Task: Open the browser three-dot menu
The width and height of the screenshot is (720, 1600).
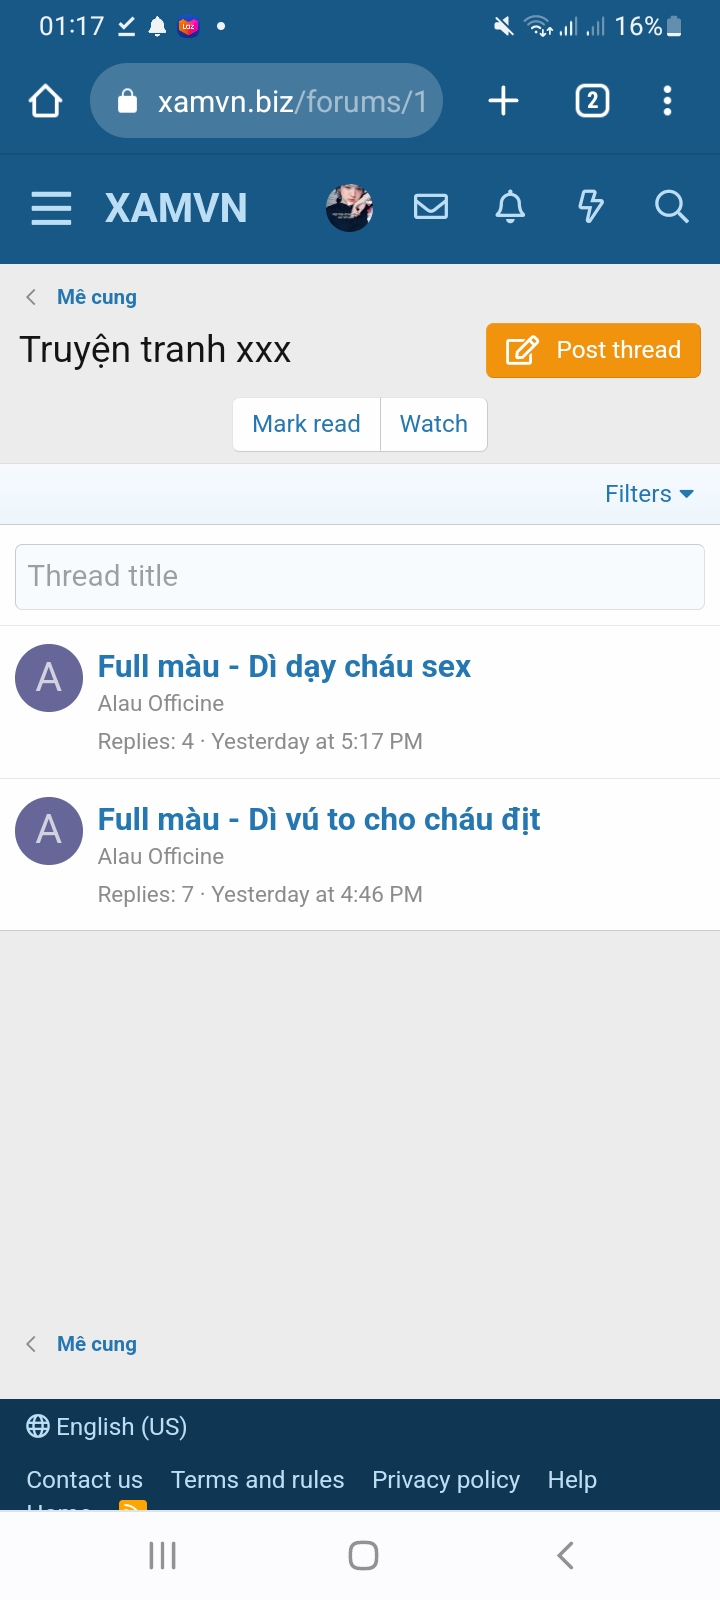Action: (667, 101)
